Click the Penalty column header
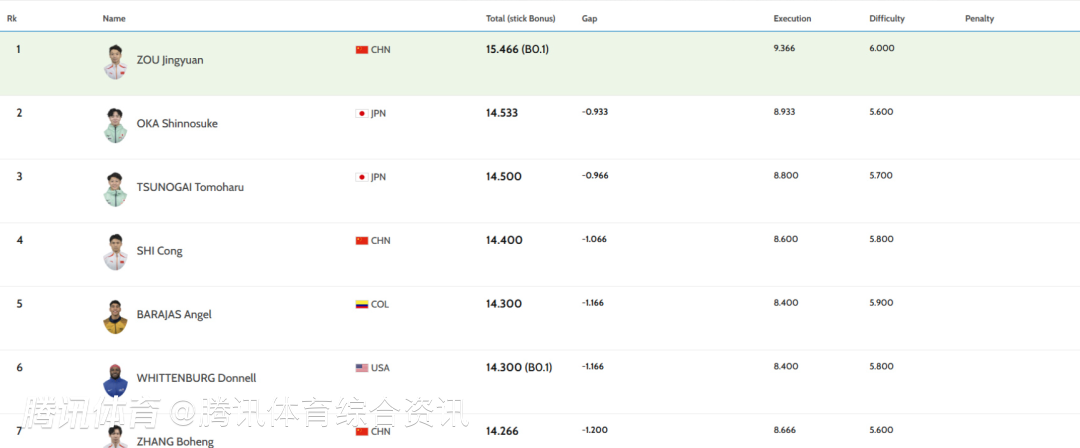The width and height of the screenshot is (1080, 448). click(x=979, y=18)
